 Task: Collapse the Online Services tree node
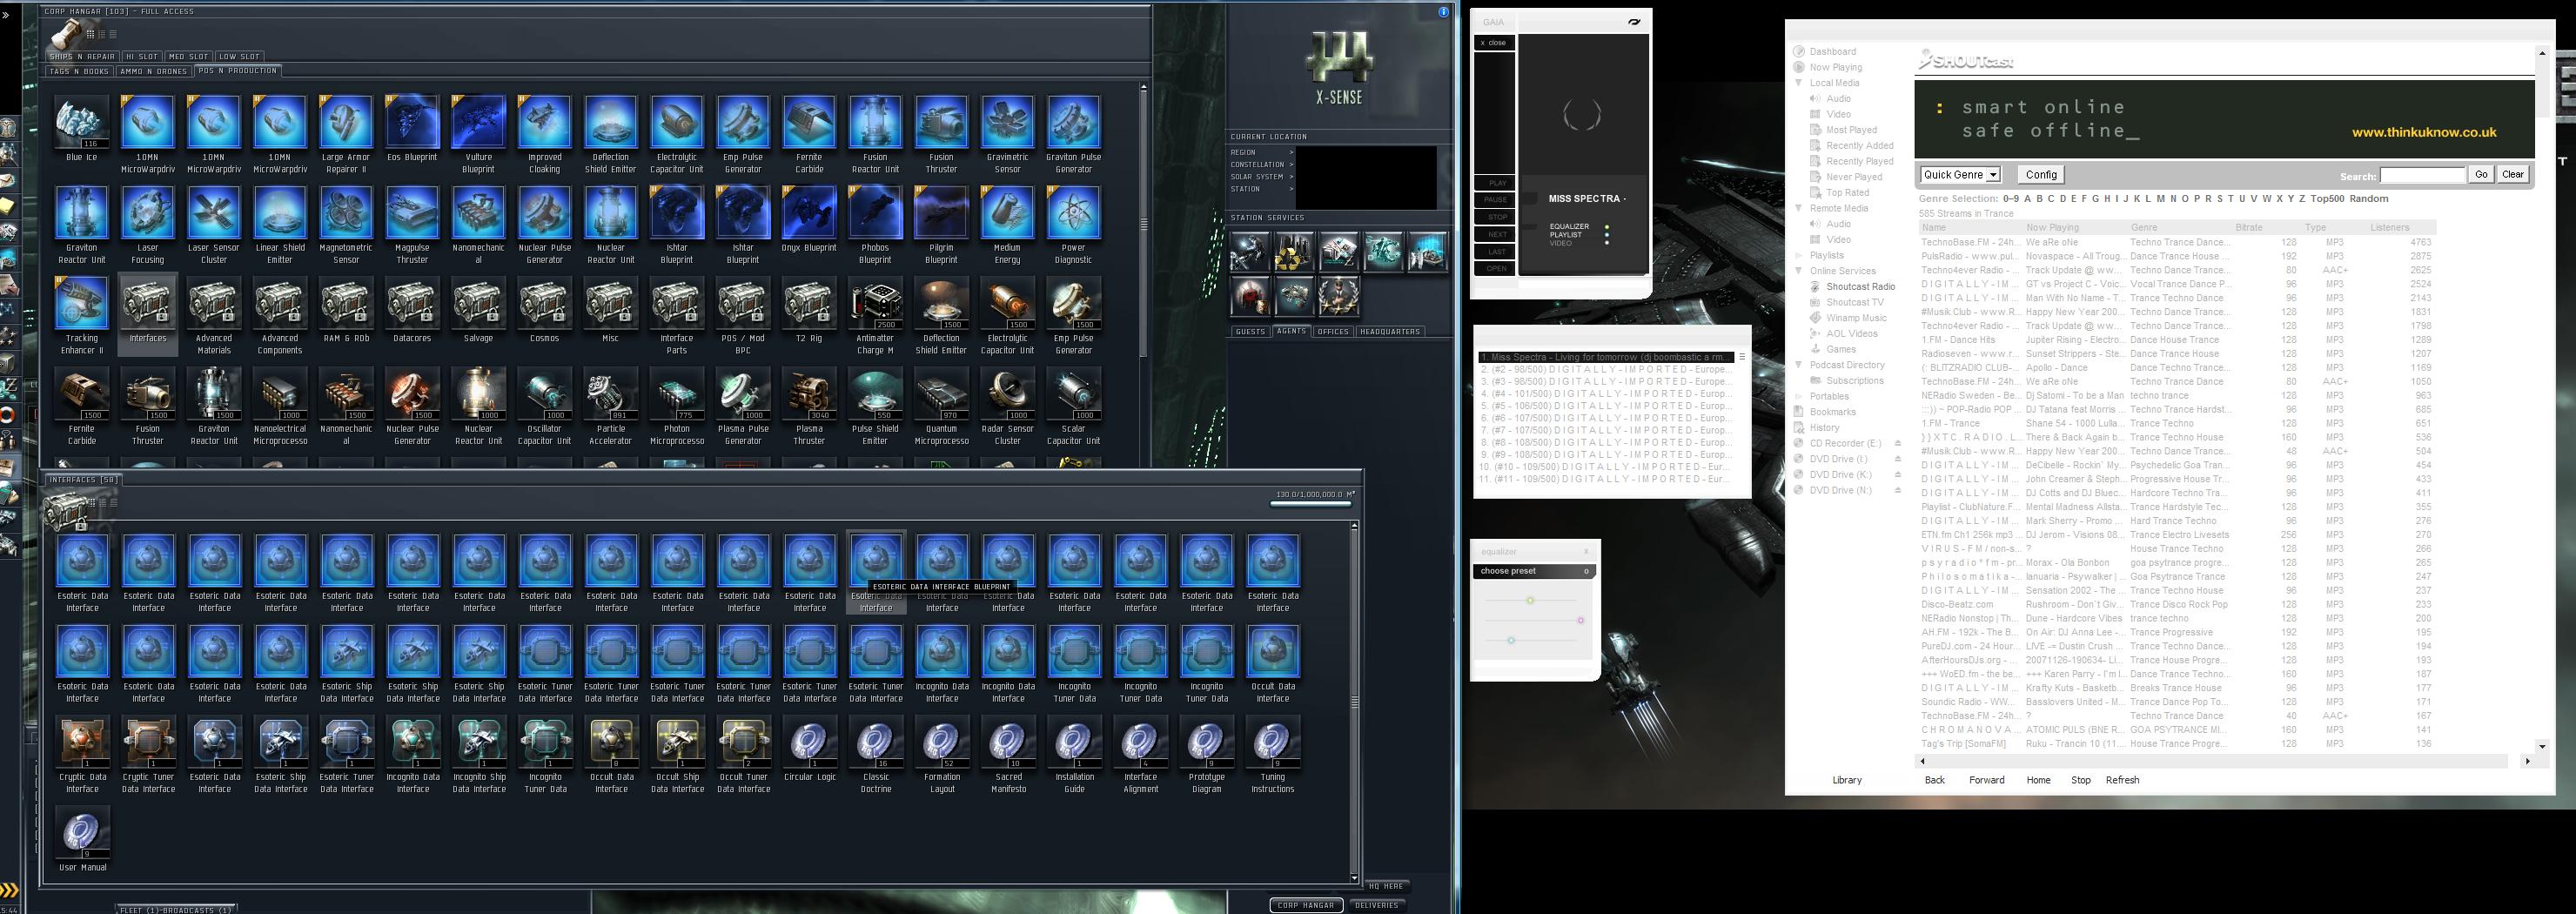coord(1799,271)
